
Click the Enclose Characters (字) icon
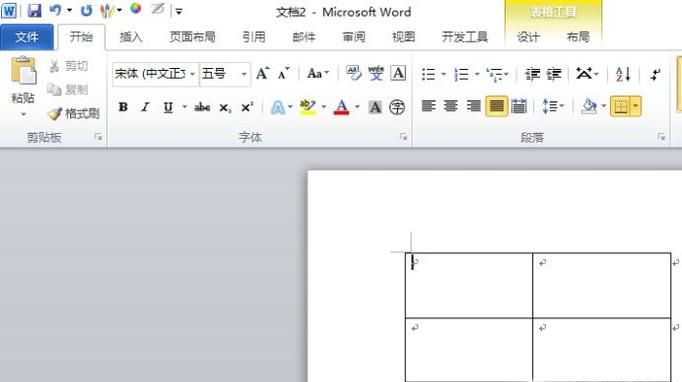(x=397, y=107)
